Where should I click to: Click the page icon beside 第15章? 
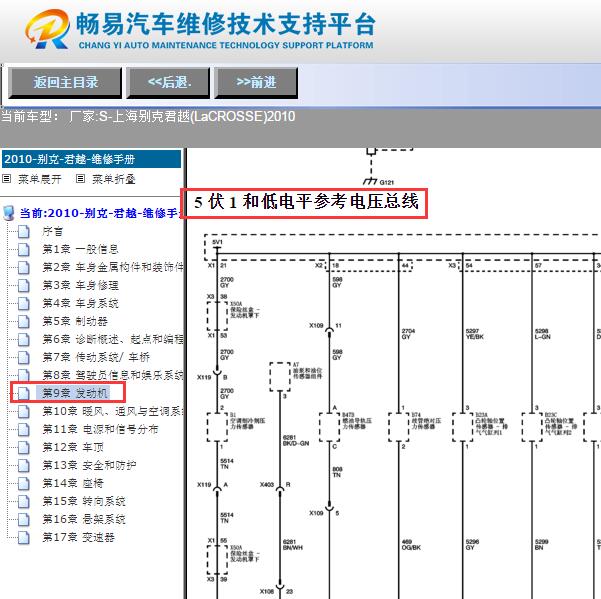[x=23, y=501]
